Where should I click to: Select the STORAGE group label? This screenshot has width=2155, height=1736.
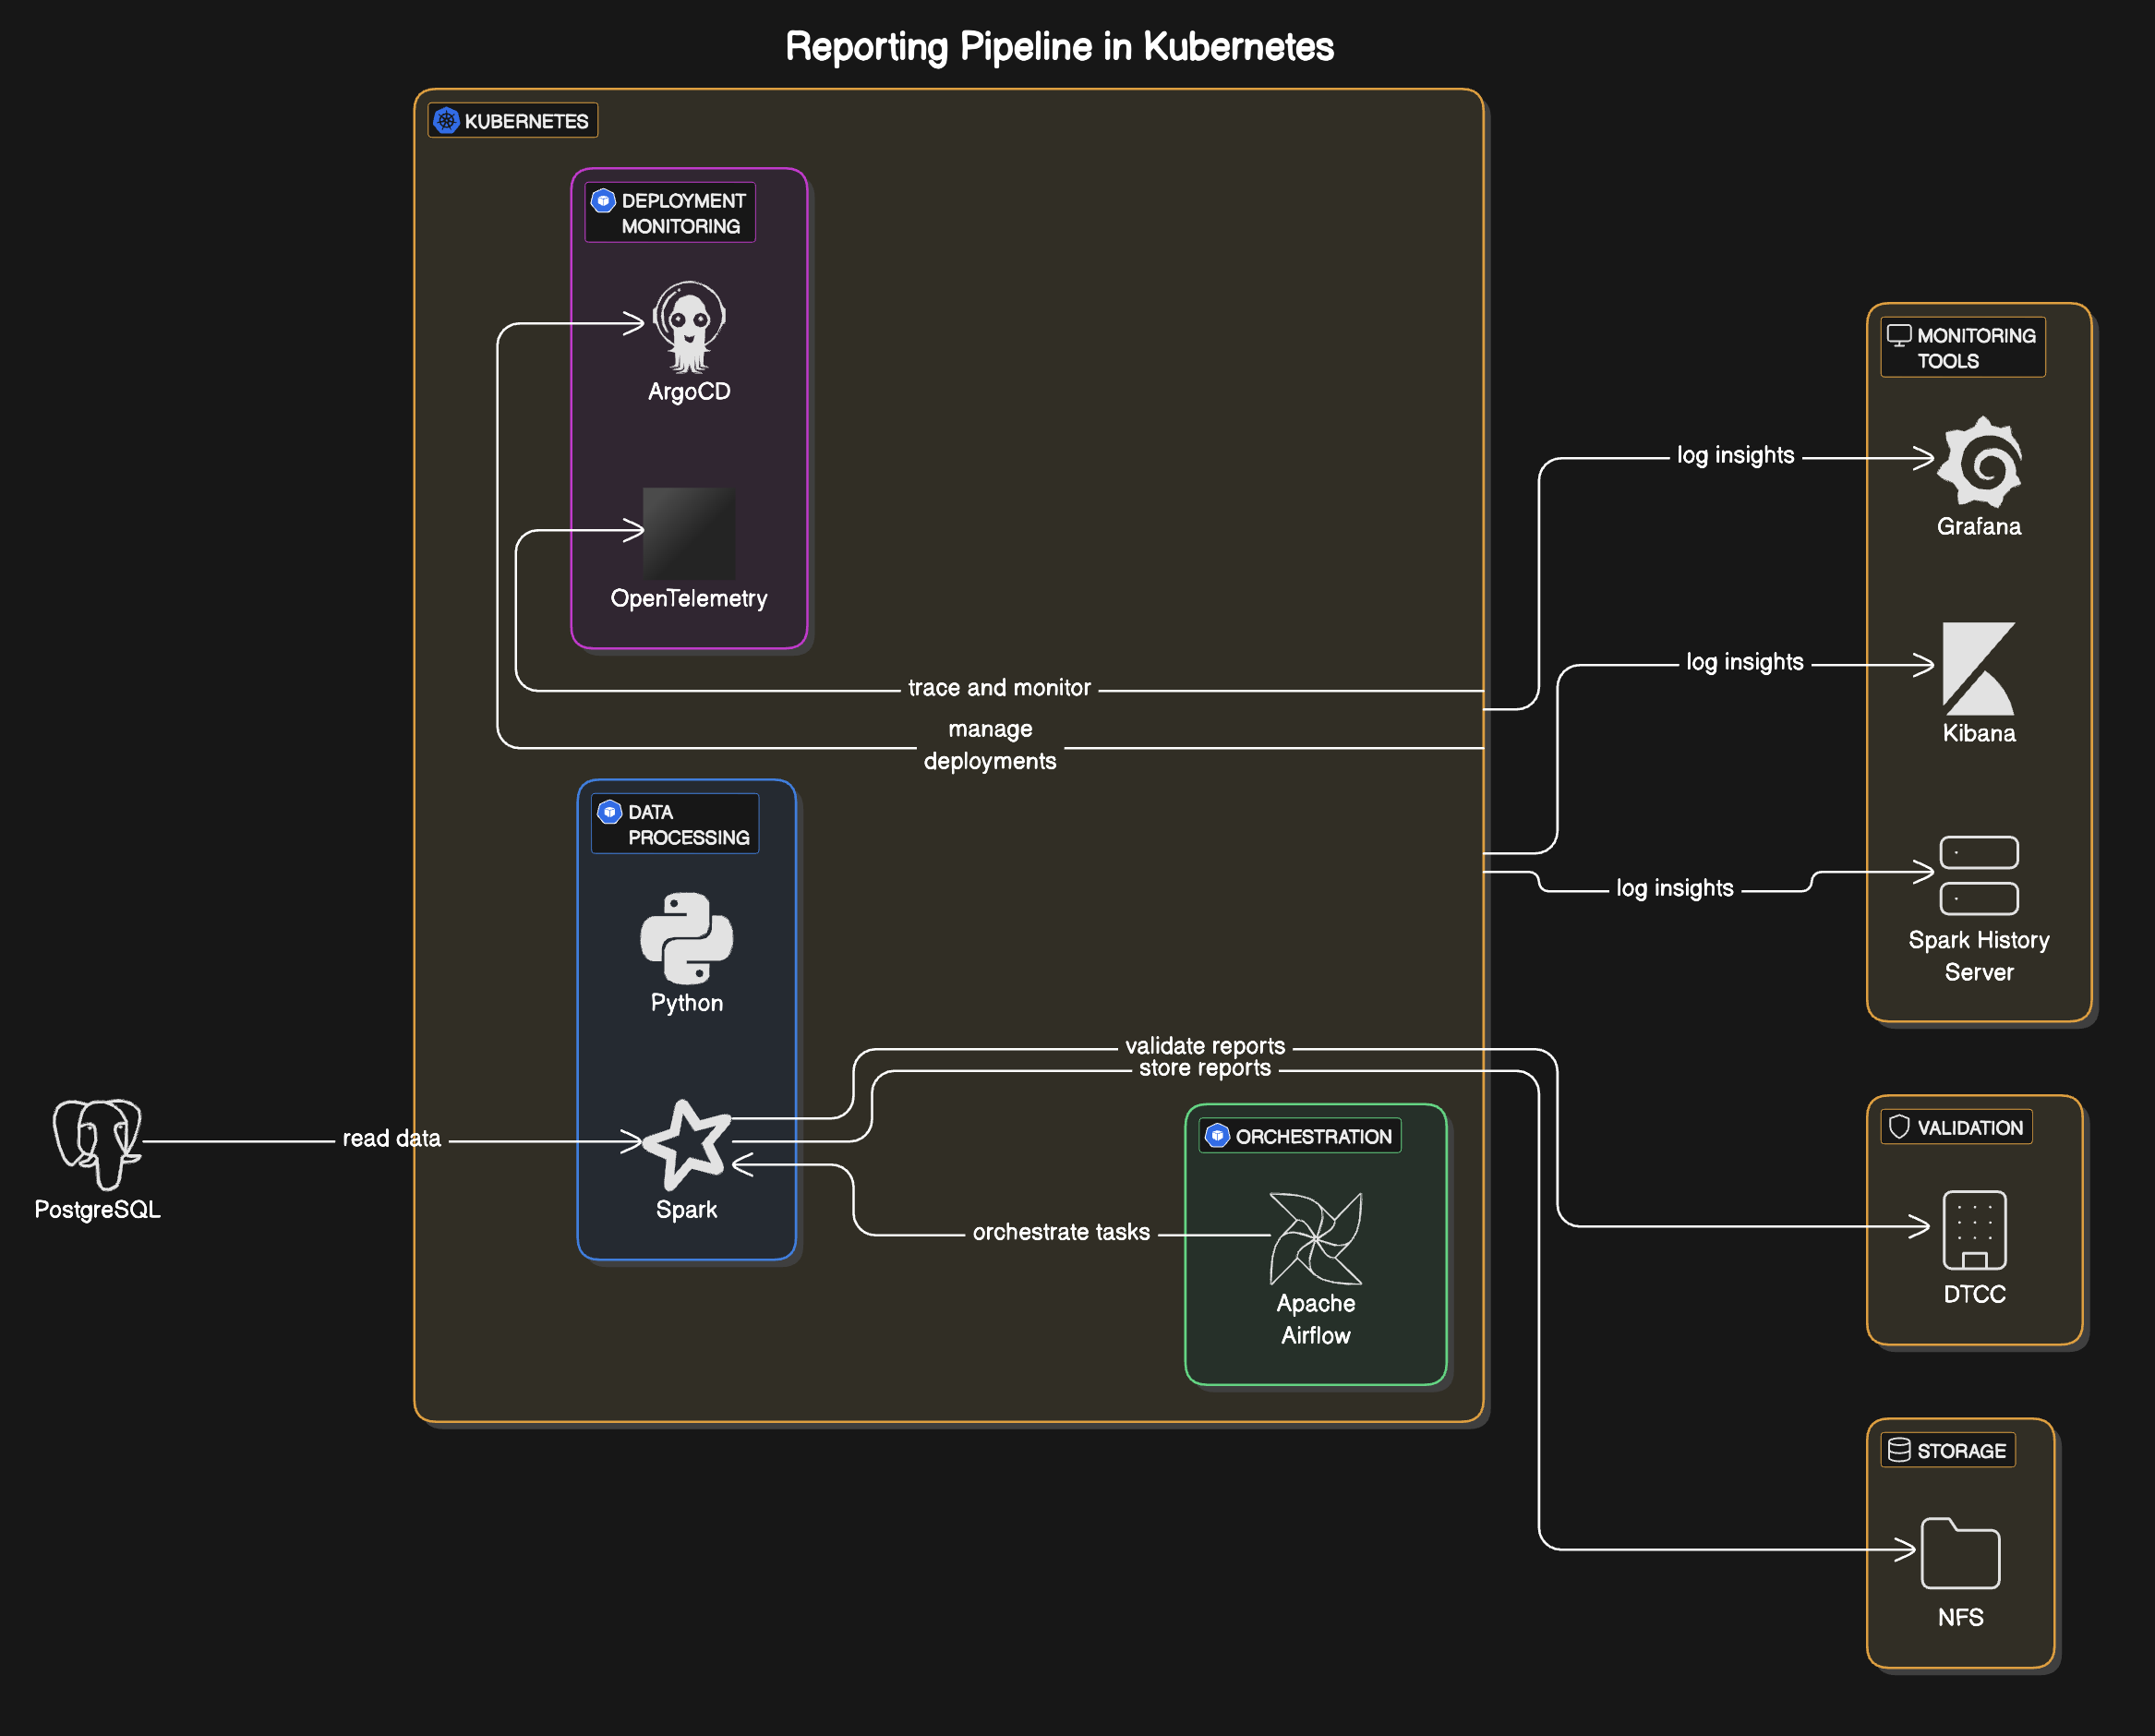(x=1948, y=1450)
